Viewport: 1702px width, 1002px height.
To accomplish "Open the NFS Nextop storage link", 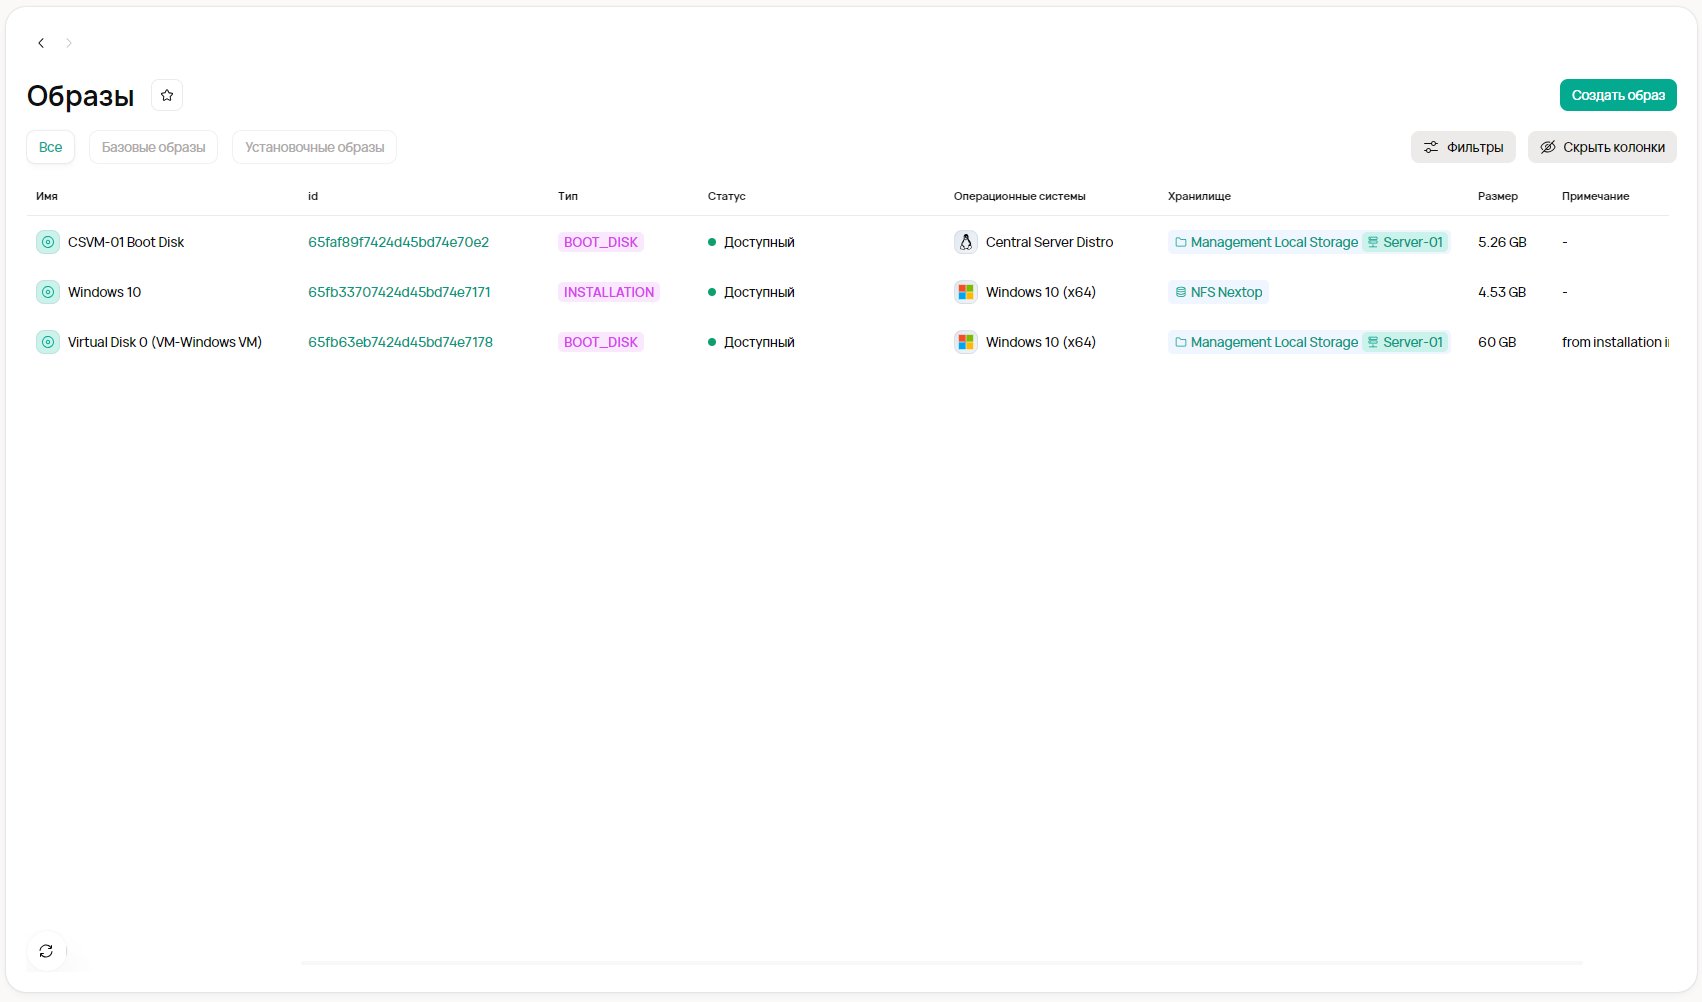I will 1218,292.
